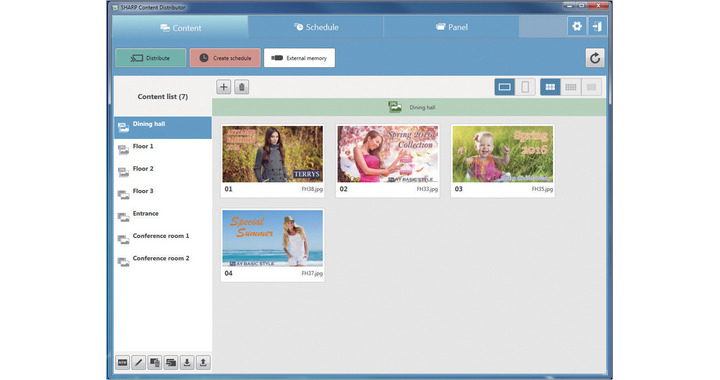Viewport: 720px width, 380px height.
Task: Click the logout door icon
Action: click(597, 27)
